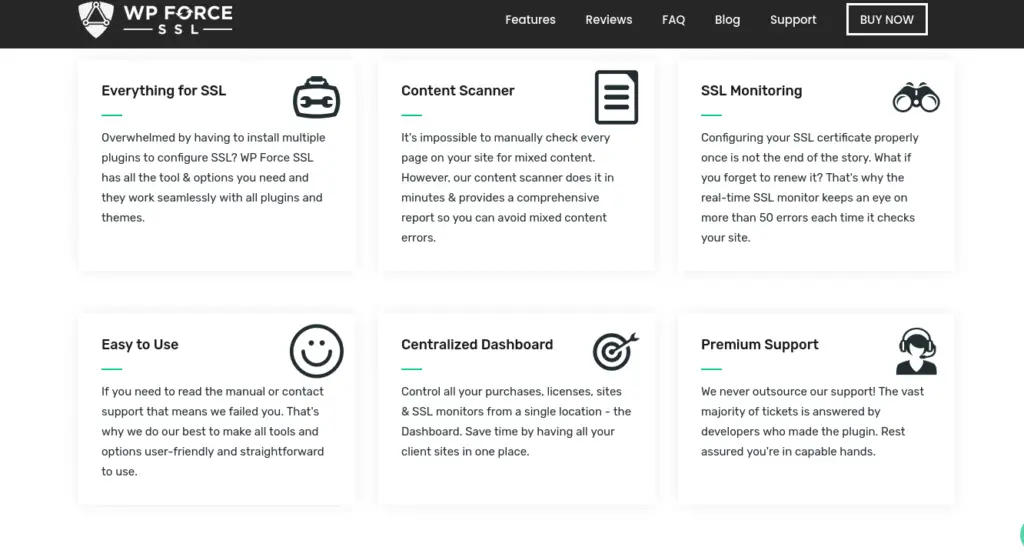Click the toolbox icon beside Everything for SSL
This screenshot has height=557, width=1024.
tap(316, 97)
